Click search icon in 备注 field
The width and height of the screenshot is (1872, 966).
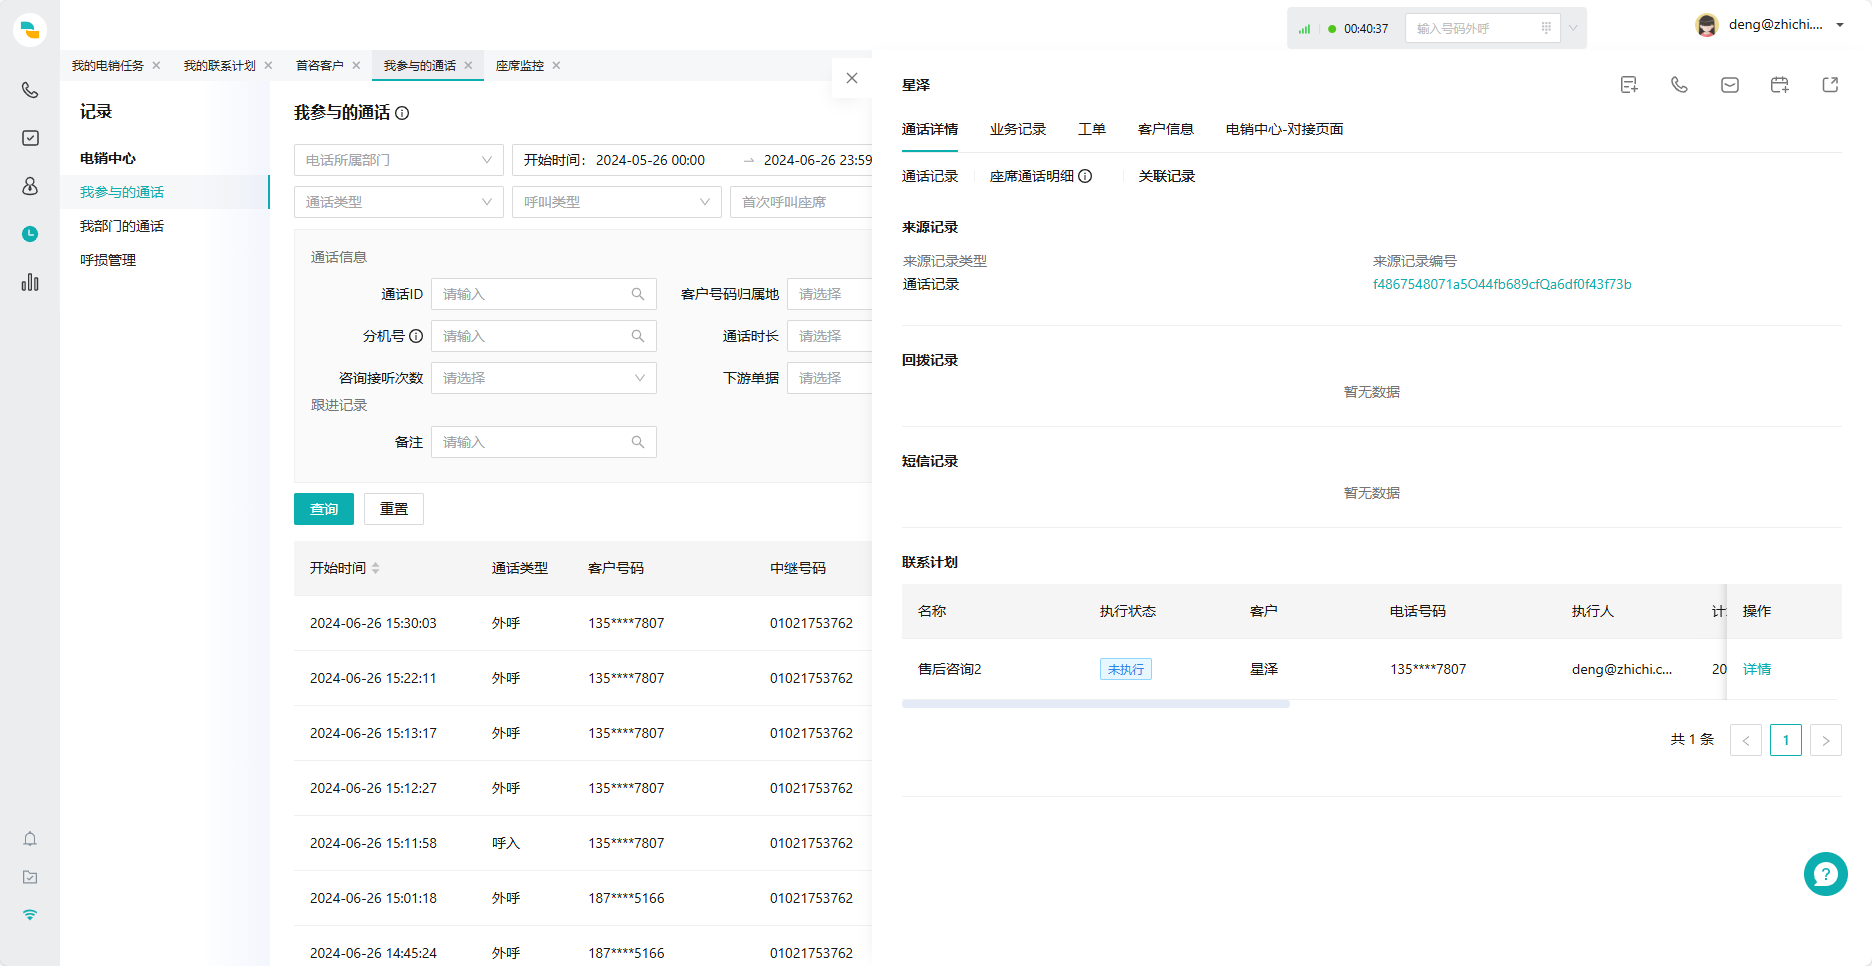pyautogui.click(x=638, y=442)
